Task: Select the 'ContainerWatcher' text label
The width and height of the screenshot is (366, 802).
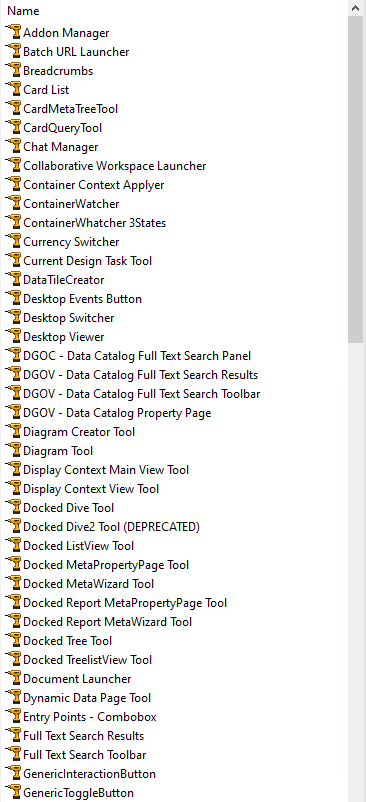Action: click(72, 204)
